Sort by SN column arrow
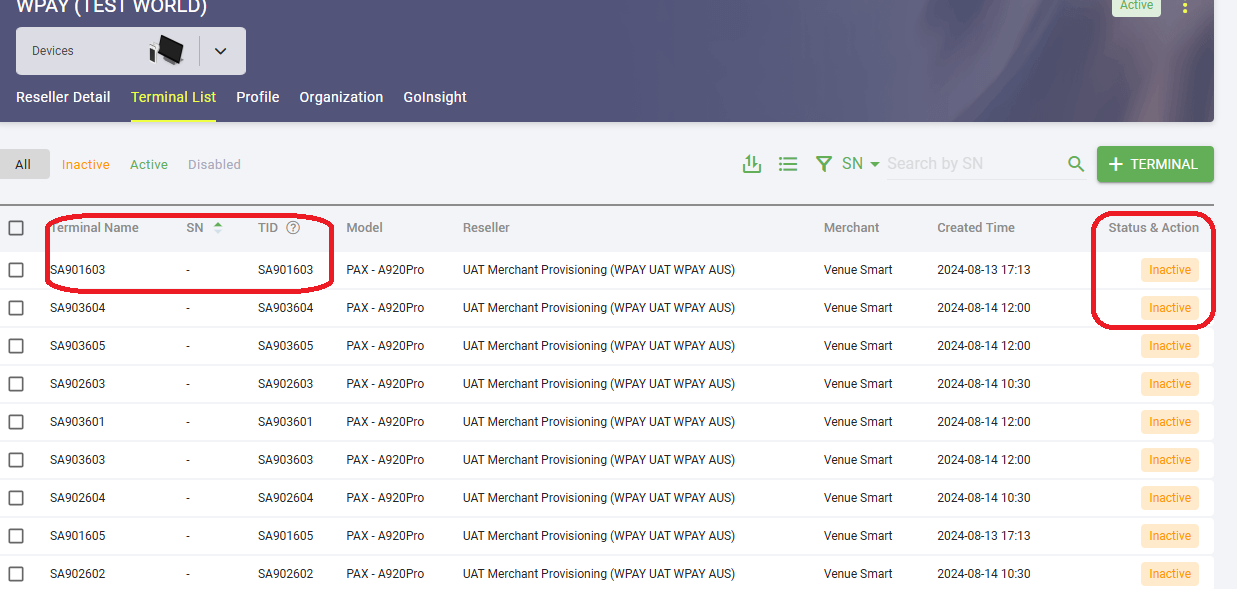1237x589 pixels. click(x=218, y=228)
